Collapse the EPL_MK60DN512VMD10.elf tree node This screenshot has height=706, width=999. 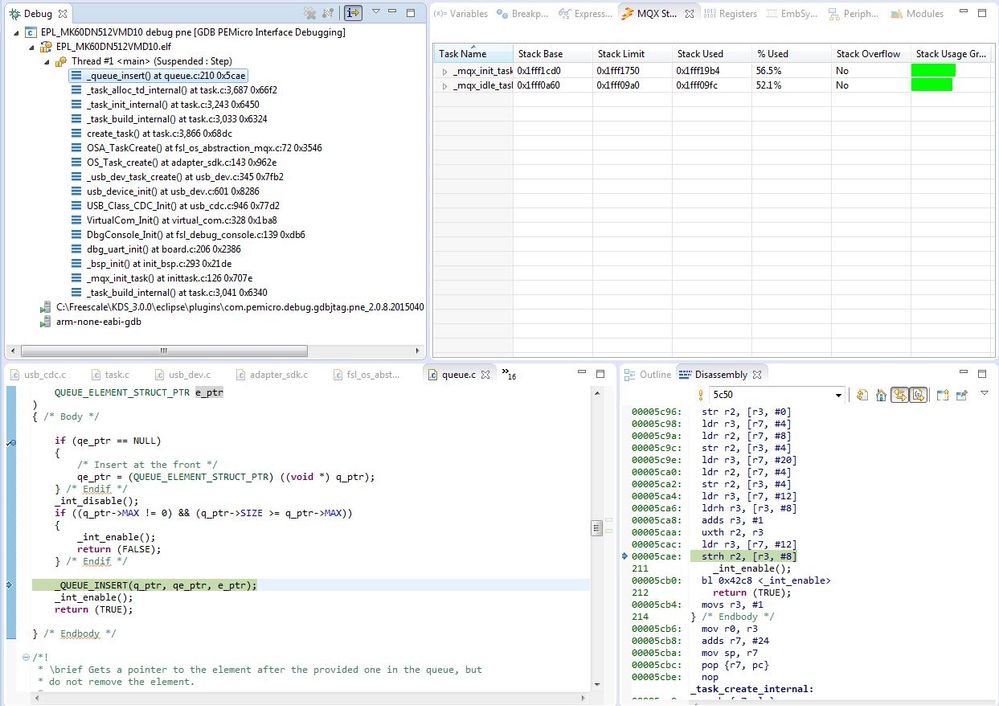pyautogui.click(x=31, y=47)
